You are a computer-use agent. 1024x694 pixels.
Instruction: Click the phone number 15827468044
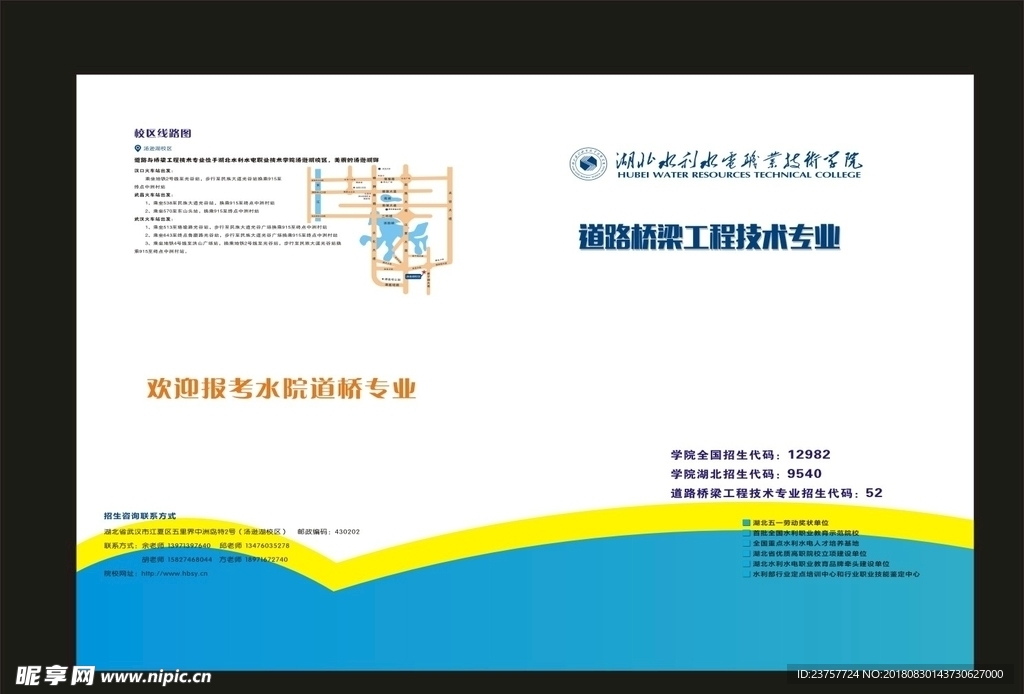[x=190, y=560]
